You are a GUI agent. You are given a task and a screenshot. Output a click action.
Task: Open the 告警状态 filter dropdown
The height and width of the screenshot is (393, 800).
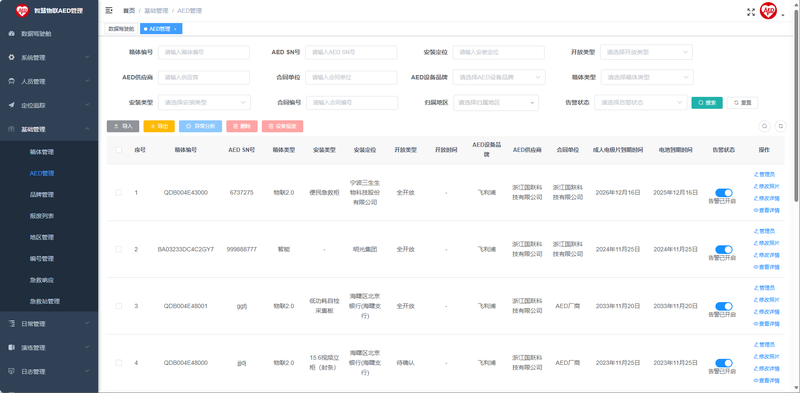(640, 103)
